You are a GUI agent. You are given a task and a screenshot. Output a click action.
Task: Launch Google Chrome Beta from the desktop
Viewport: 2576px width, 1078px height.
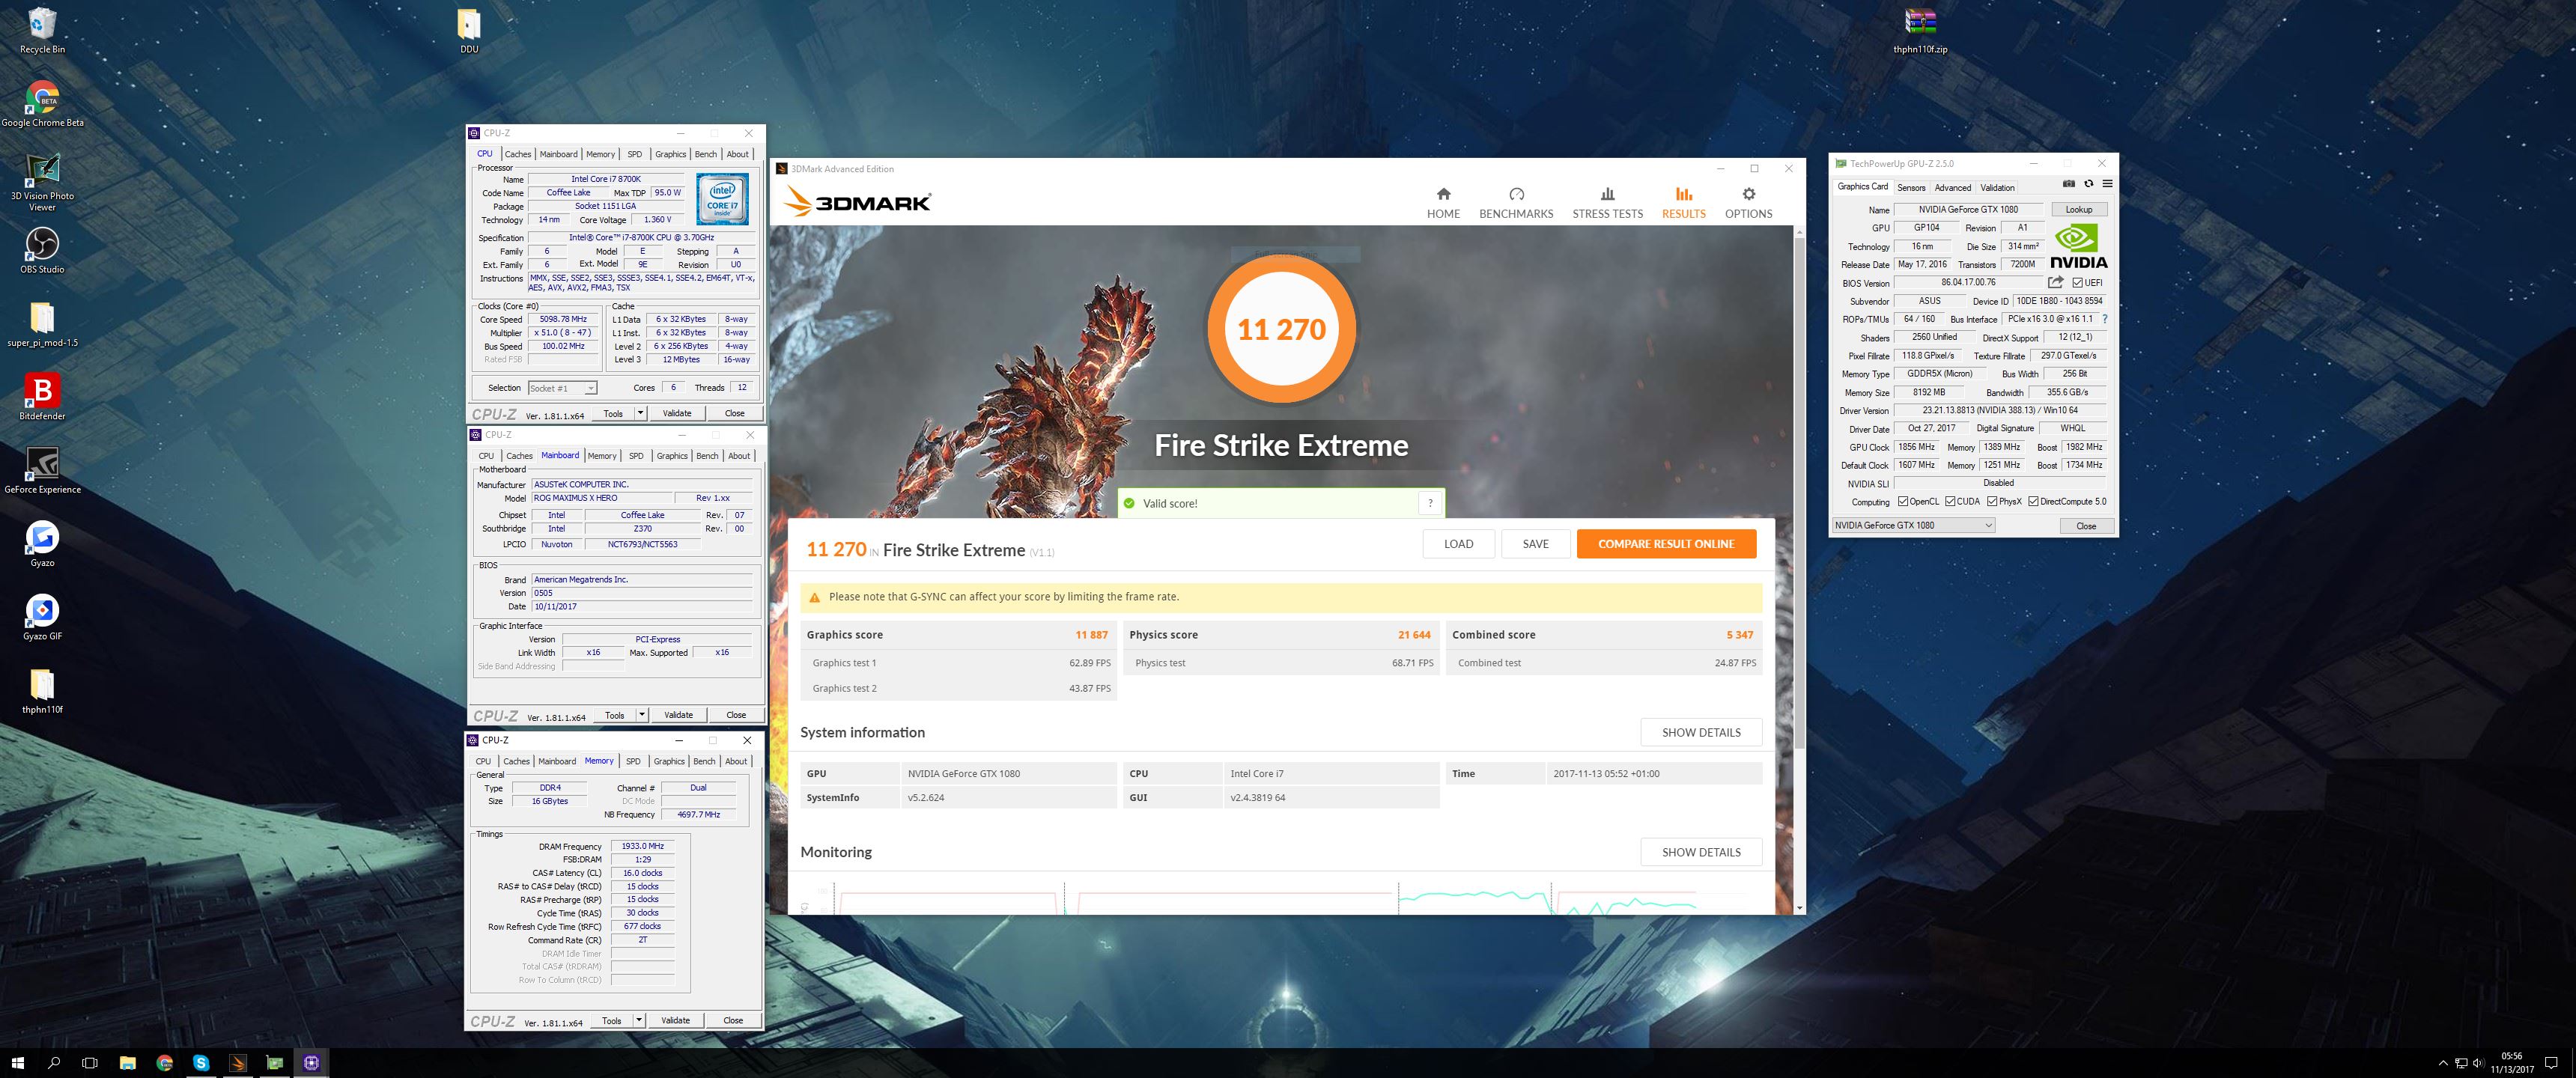(42, 104)
